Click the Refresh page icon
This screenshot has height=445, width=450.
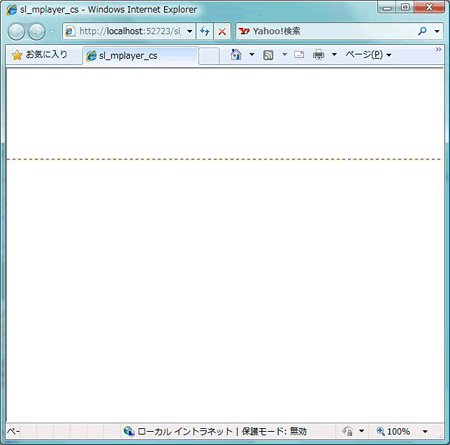[205, 31]
